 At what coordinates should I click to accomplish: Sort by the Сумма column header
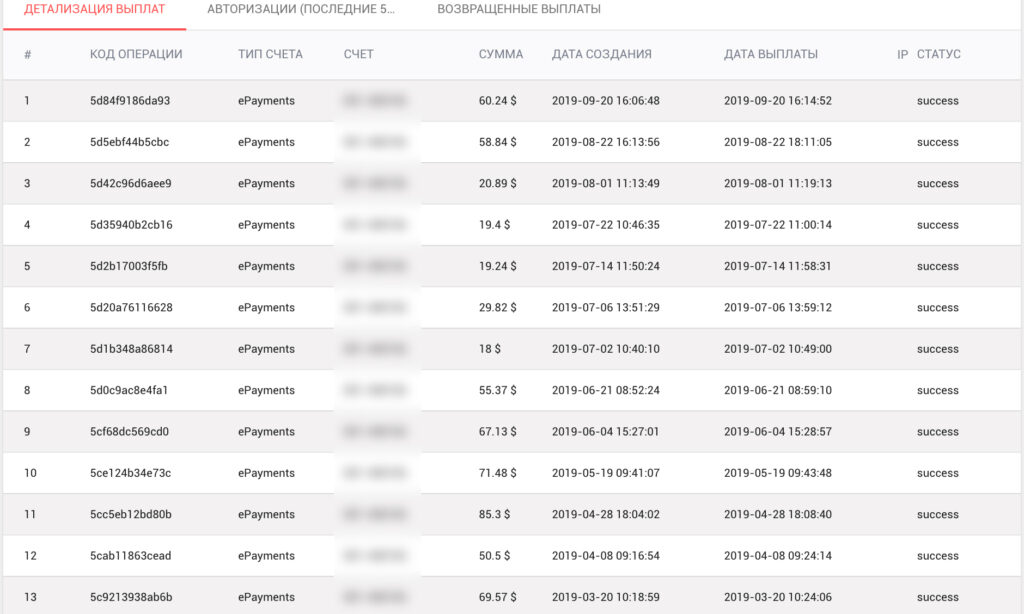[x=501, y=54]
